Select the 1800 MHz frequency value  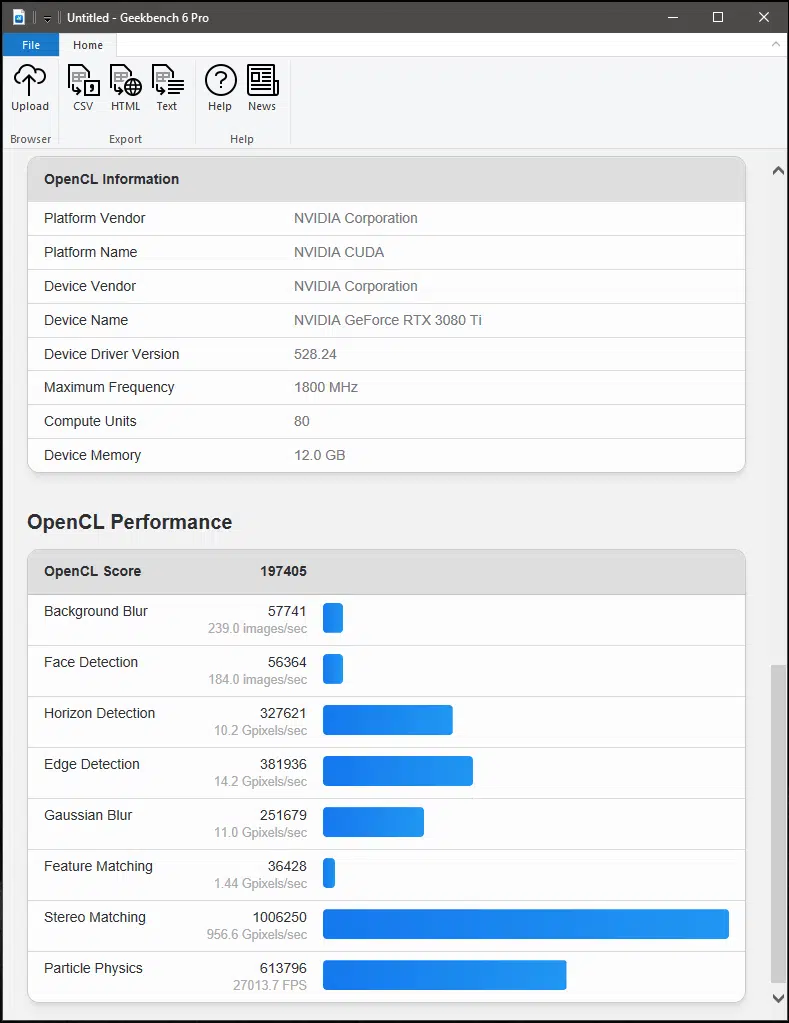(x=326, y=387)
